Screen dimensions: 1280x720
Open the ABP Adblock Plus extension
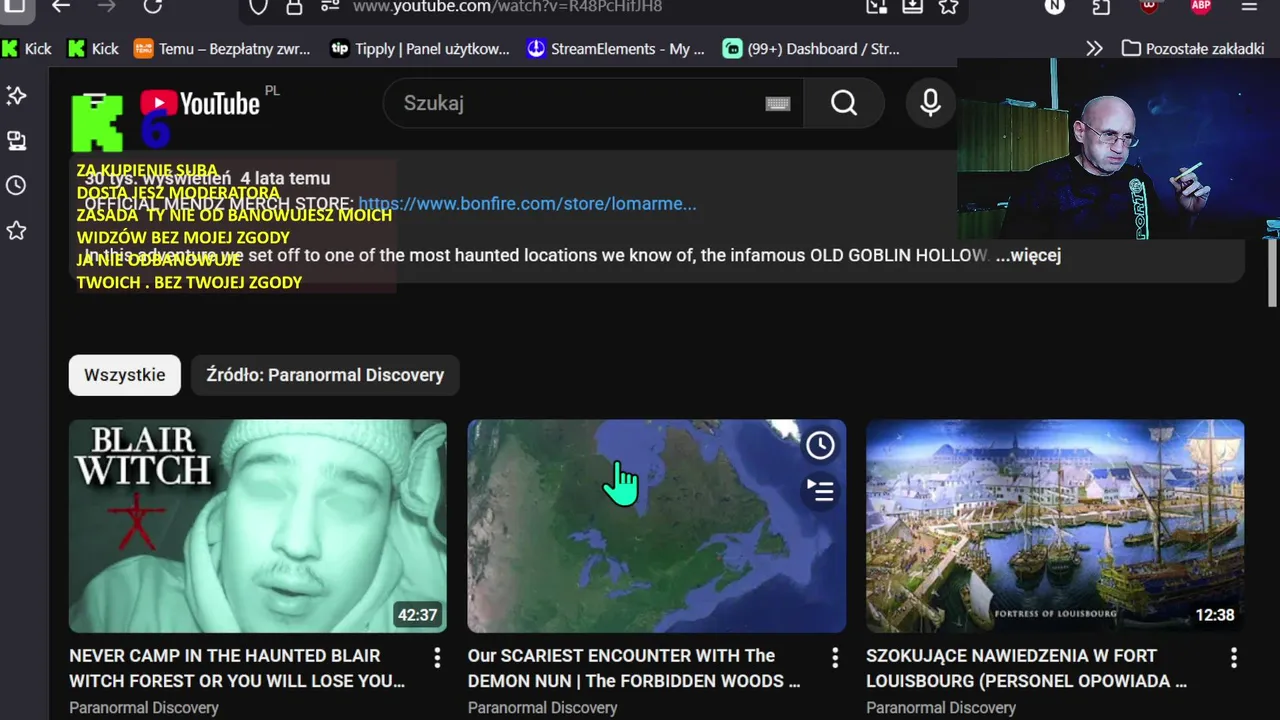[1201, 6]
